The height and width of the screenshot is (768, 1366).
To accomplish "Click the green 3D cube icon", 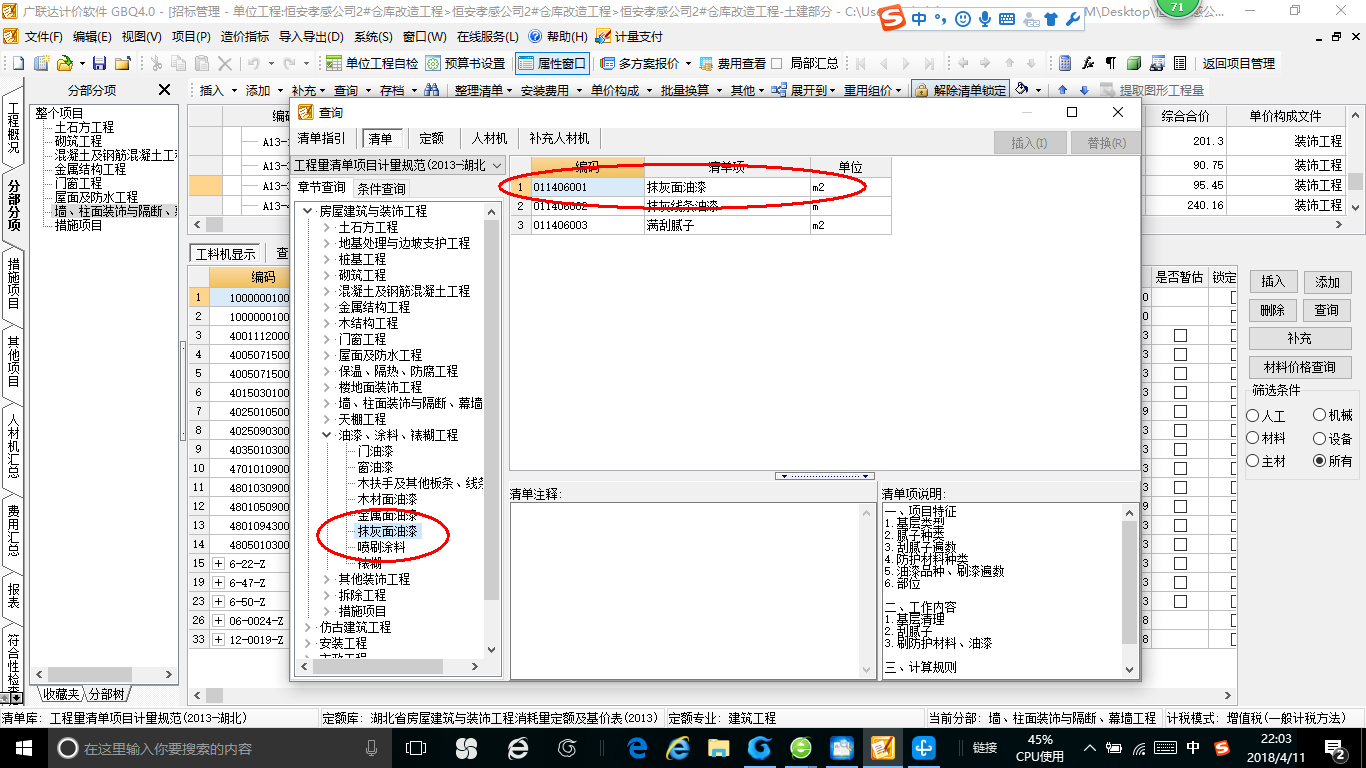I will (1134, 63).
